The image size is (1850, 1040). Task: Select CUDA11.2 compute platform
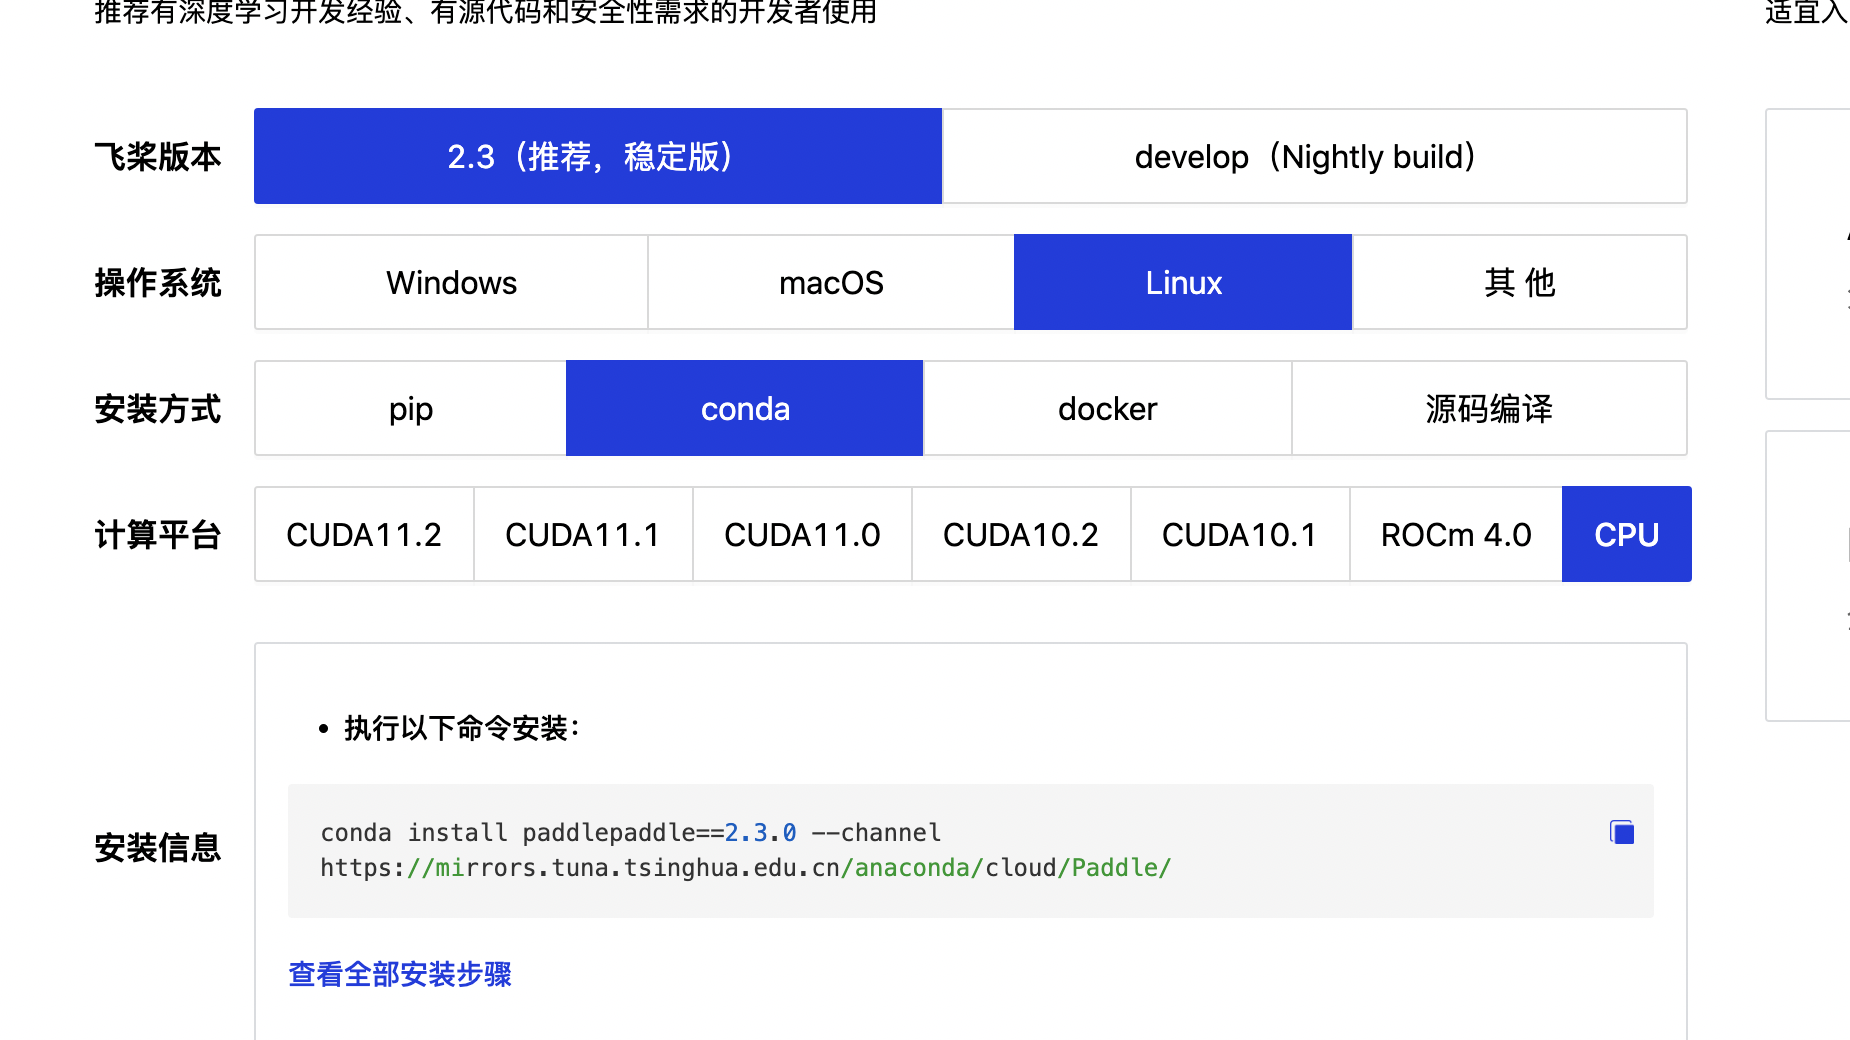363,534
